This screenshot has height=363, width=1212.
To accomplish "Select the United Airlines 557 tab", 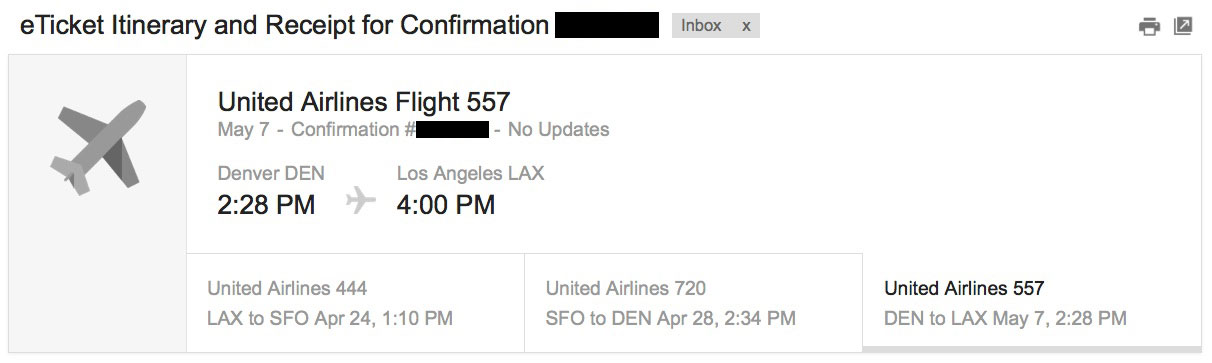I will tap(1032, 303).
